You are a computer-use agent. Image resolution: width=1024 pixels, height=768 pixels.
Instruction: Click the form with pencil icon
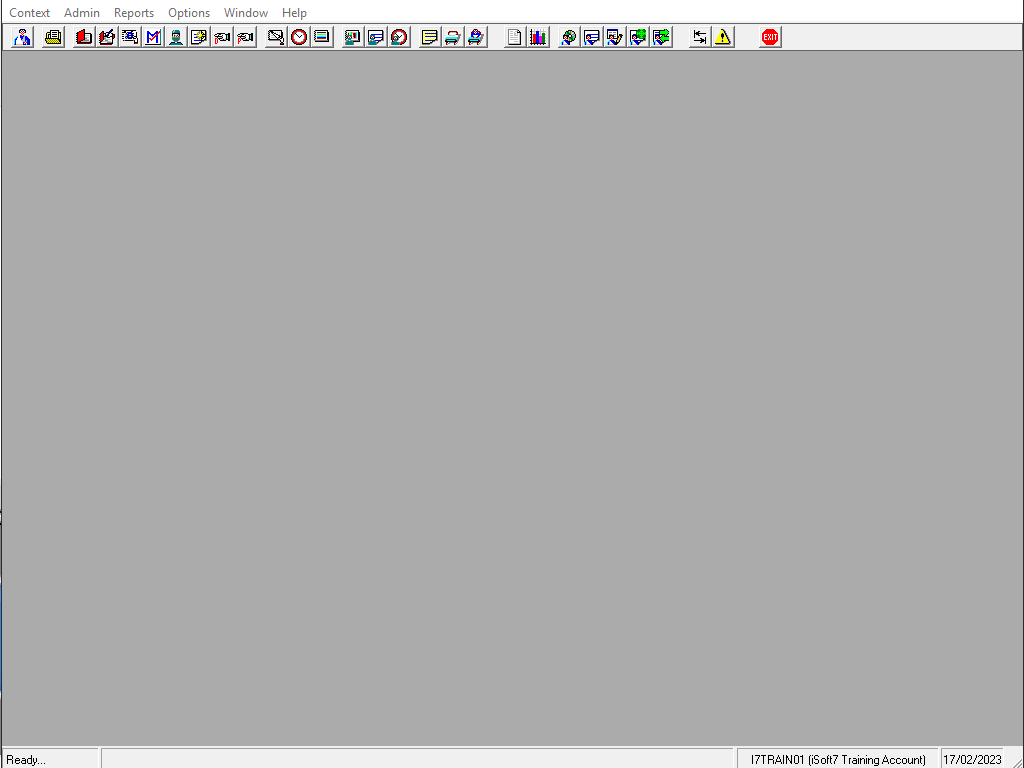coord(615,37)
